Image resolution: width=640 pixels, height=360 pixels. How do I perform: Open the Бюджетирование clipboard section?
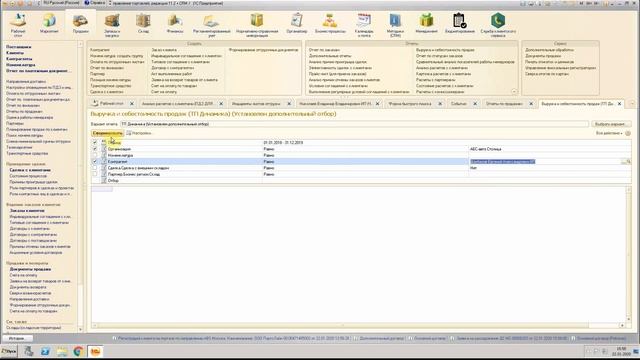[460, 23]
